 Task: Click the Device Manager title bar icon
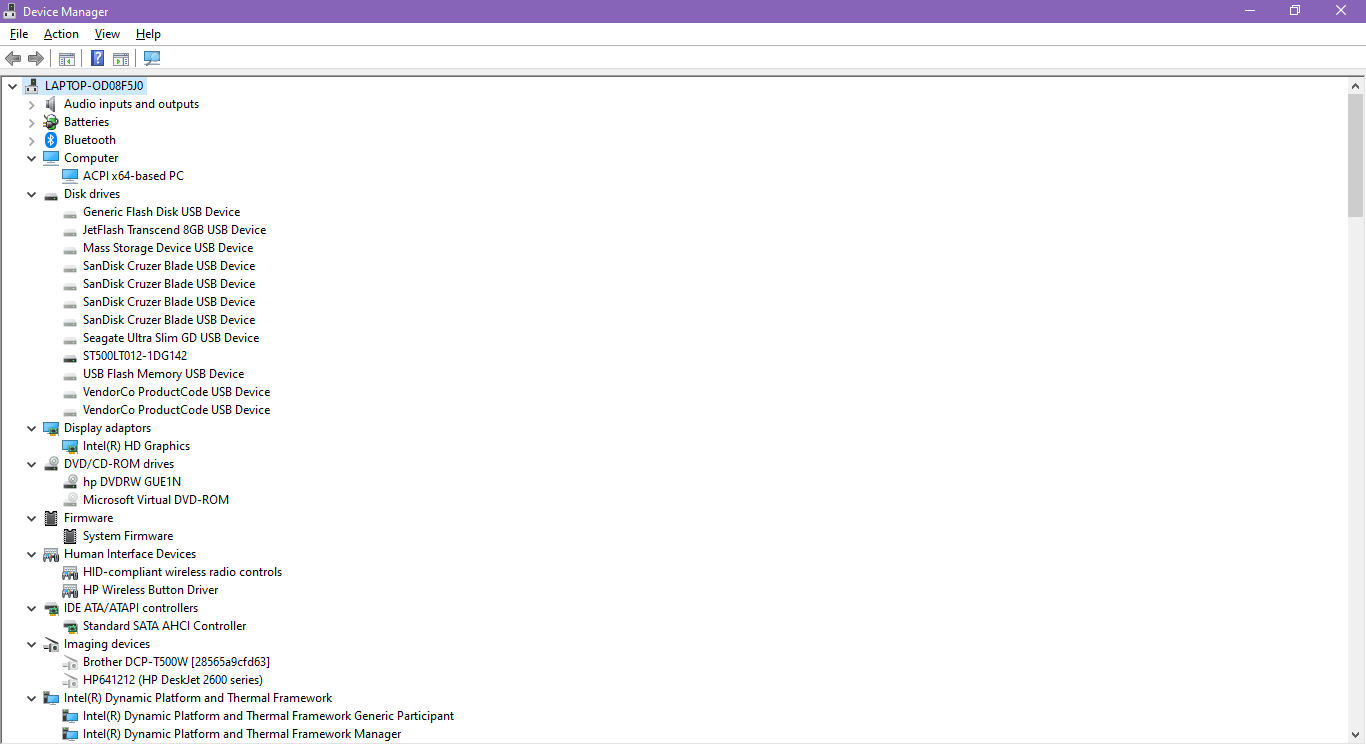(x=10, y=11)
